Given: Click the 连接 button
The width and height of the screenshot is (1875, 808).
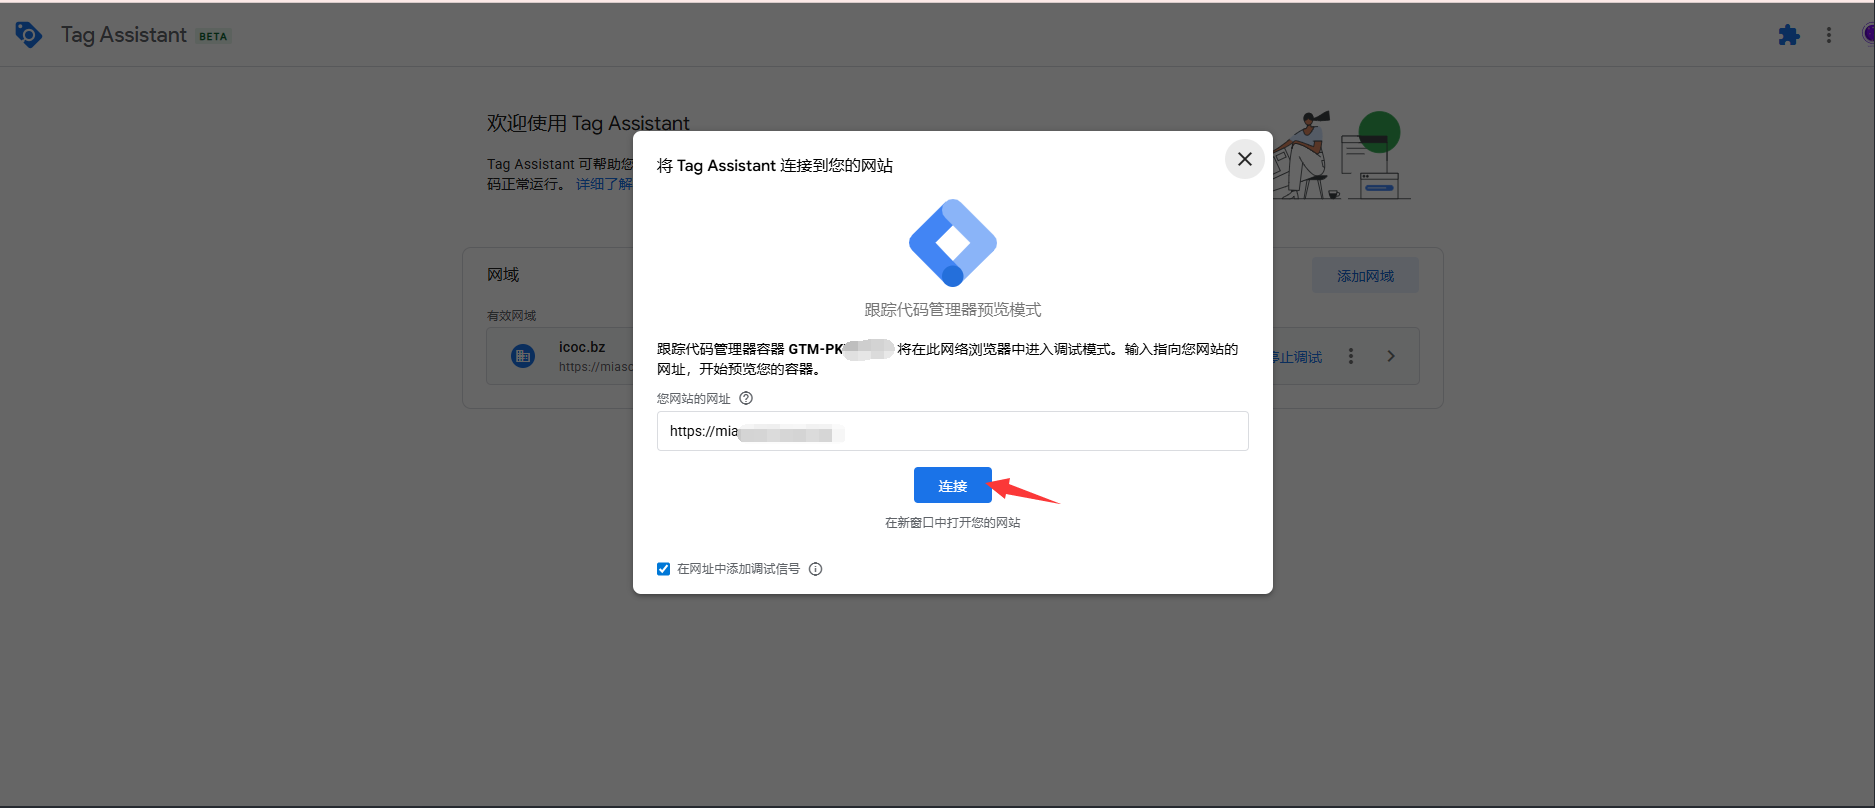Looking at the screenshot, I should (953, 485).
